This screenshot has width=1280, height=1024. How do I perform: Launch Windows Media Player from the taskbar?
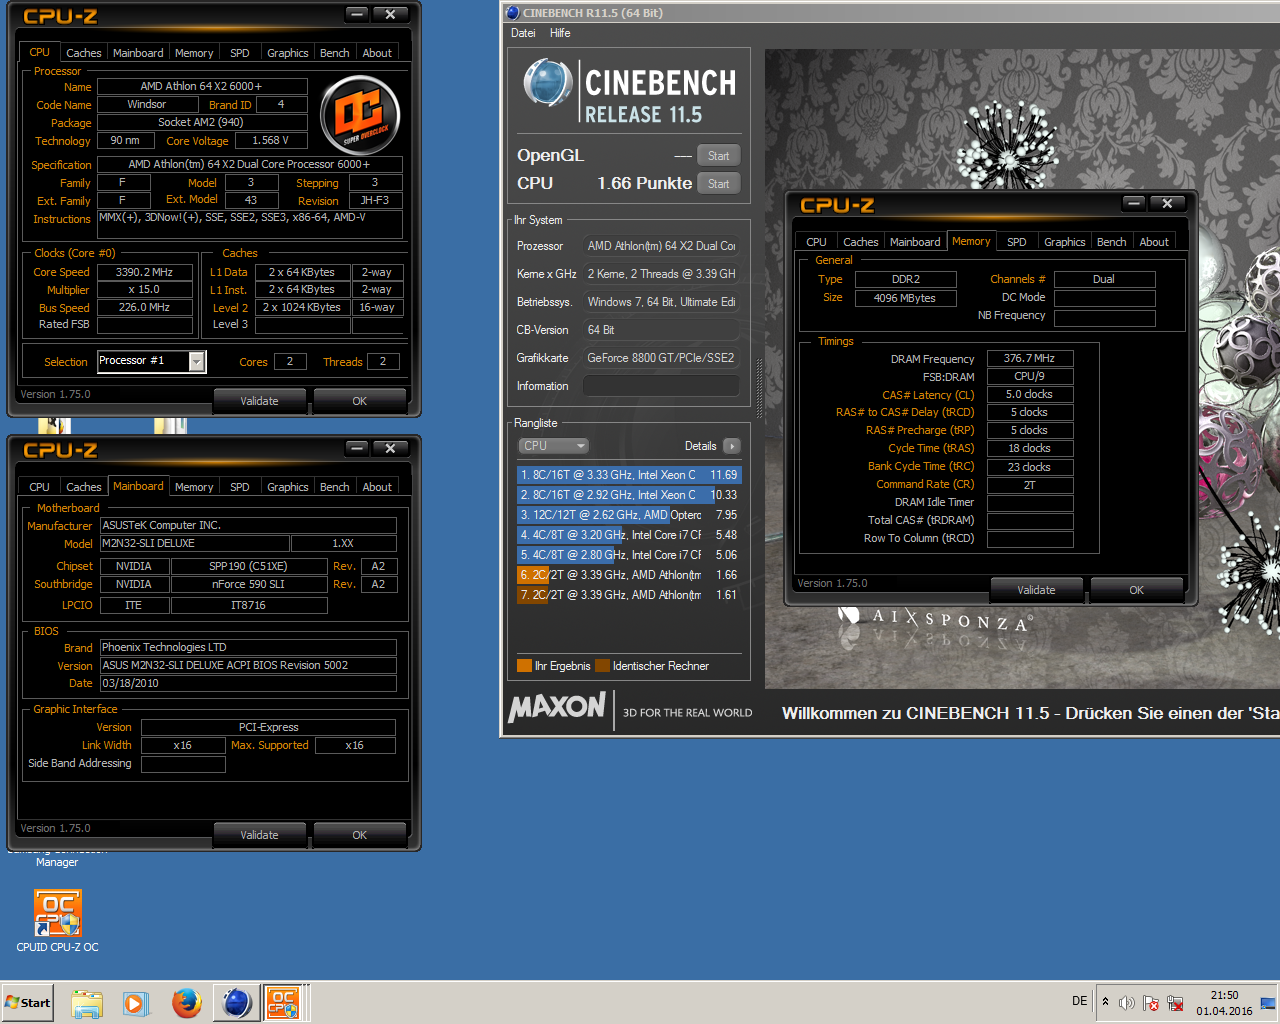(136, 1003)
